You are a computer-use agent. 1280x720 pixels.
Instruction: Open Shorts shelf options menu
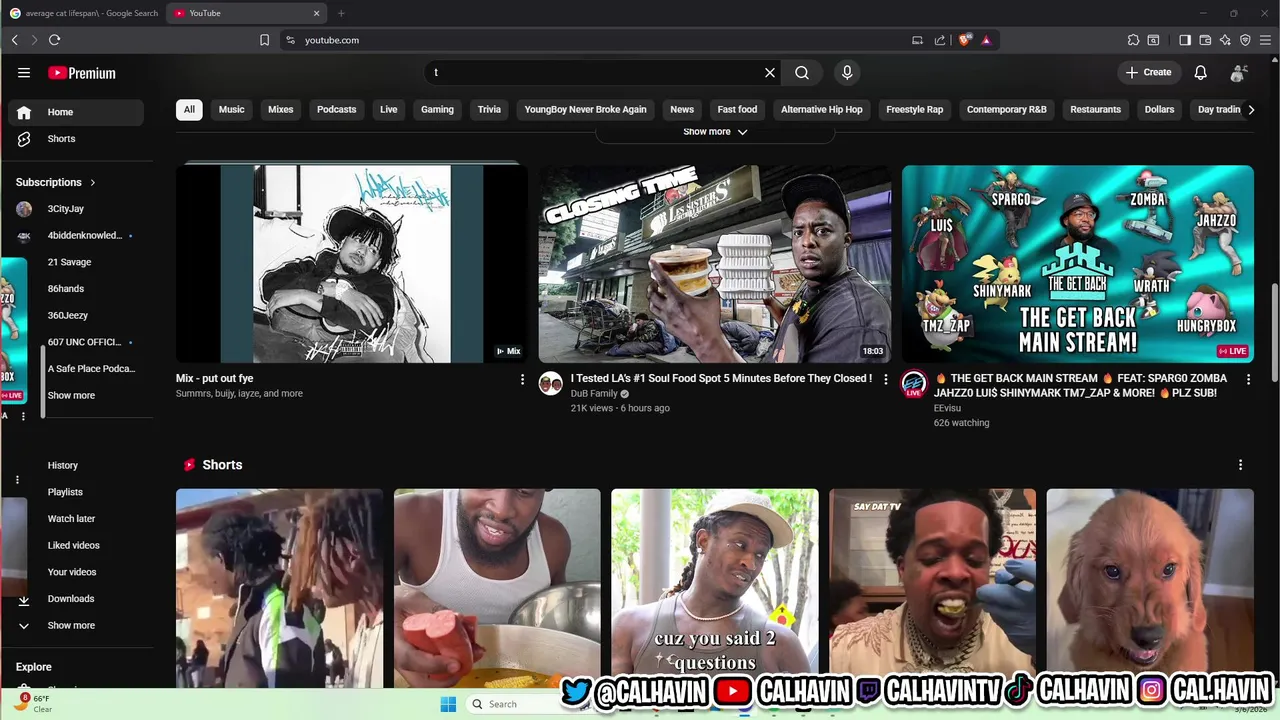(1241, 465)
